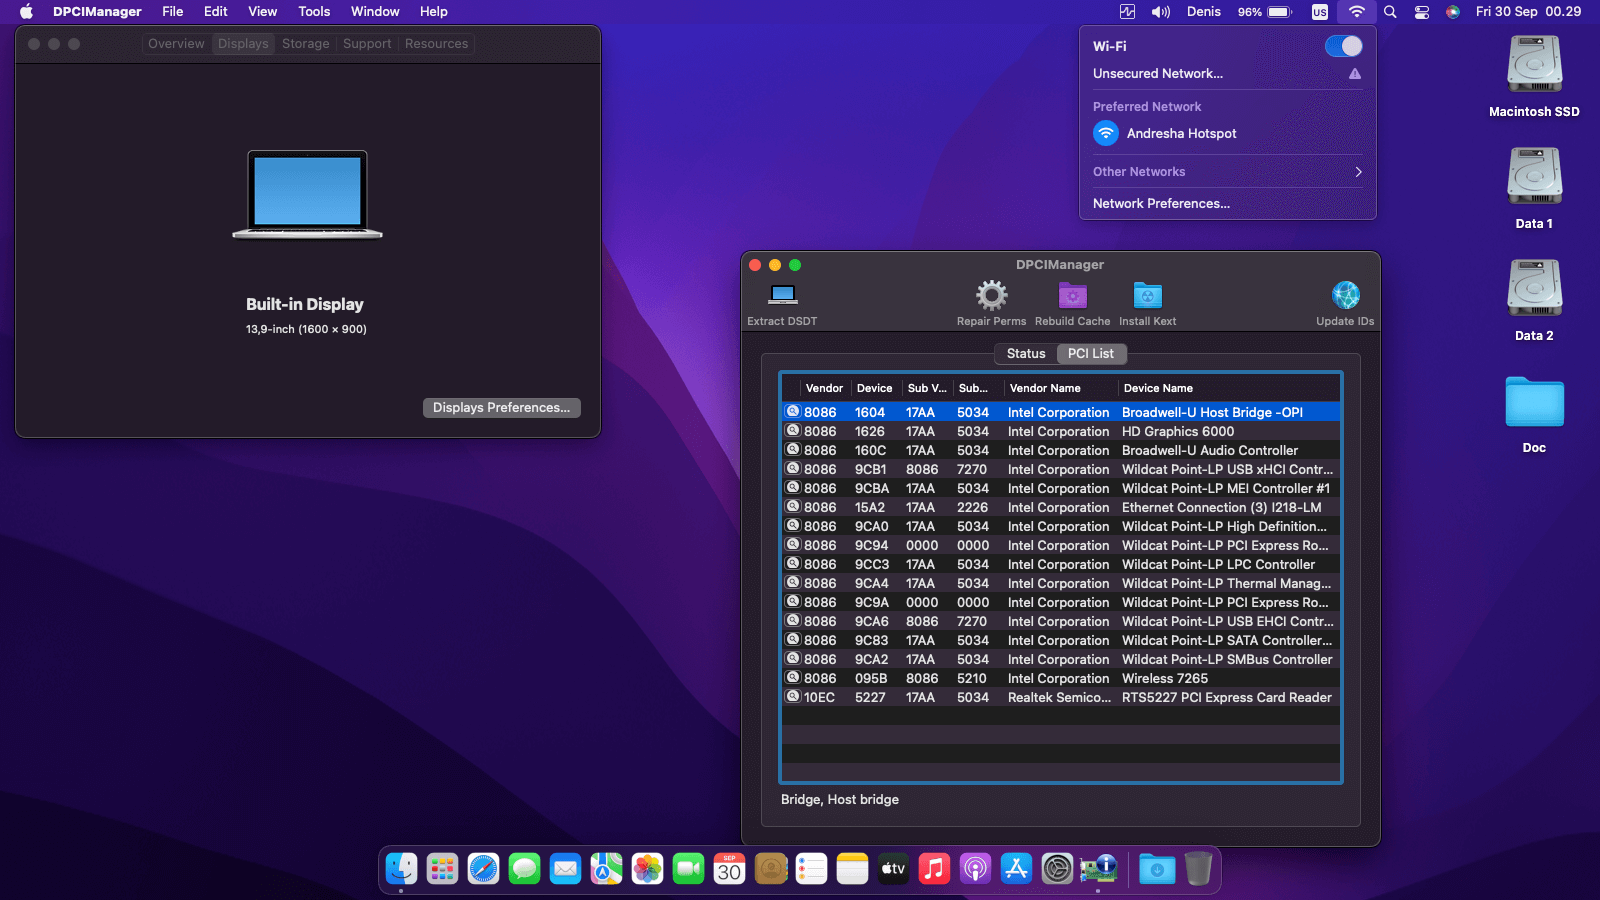Open Spotlight search in menu bar
The width and height of the screenshot is (1600, 900).
1390,12
